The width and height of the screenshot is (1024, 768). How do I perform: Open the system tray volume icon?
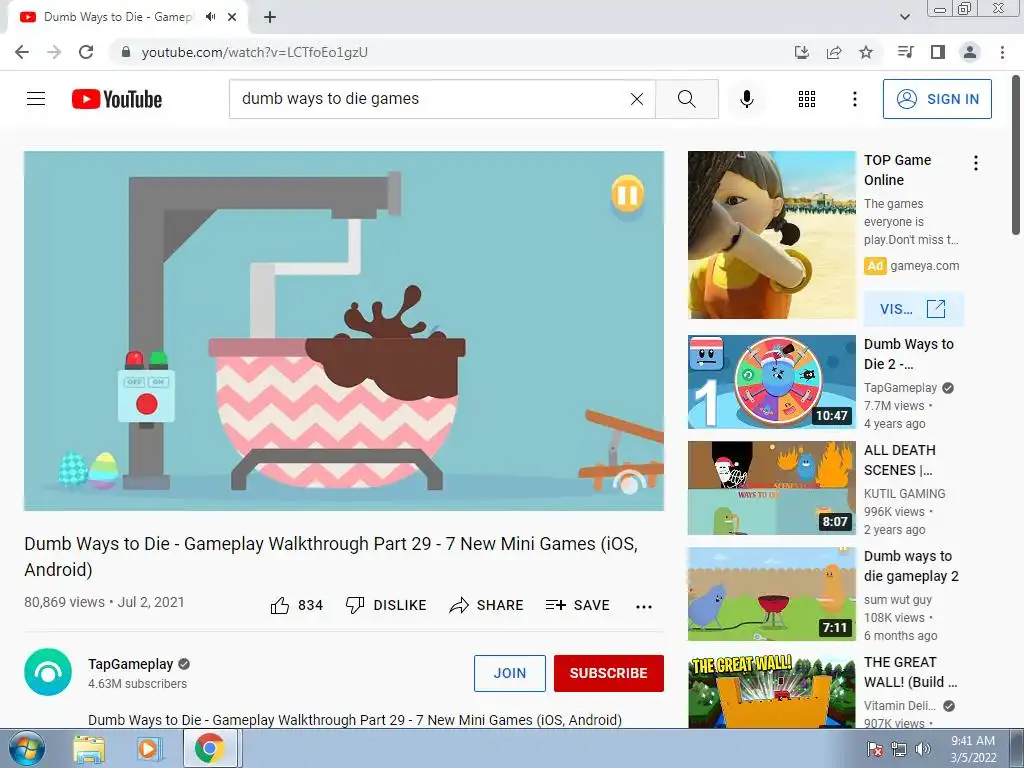click(x=923, y=749)
